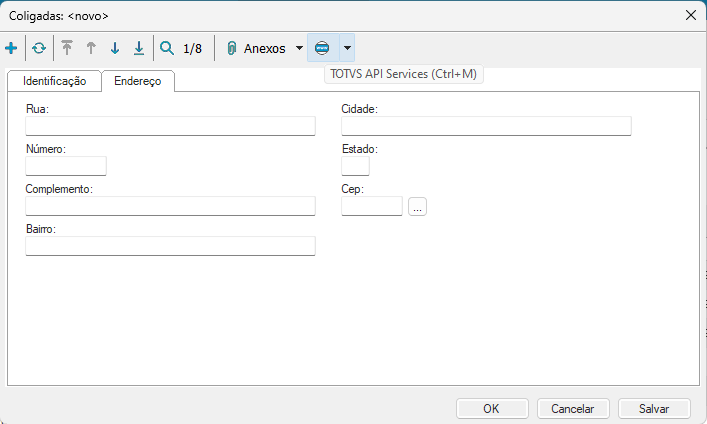Click into the Rua text field
707x424 pixels.
pyautogui.click(x=170, y=126)
